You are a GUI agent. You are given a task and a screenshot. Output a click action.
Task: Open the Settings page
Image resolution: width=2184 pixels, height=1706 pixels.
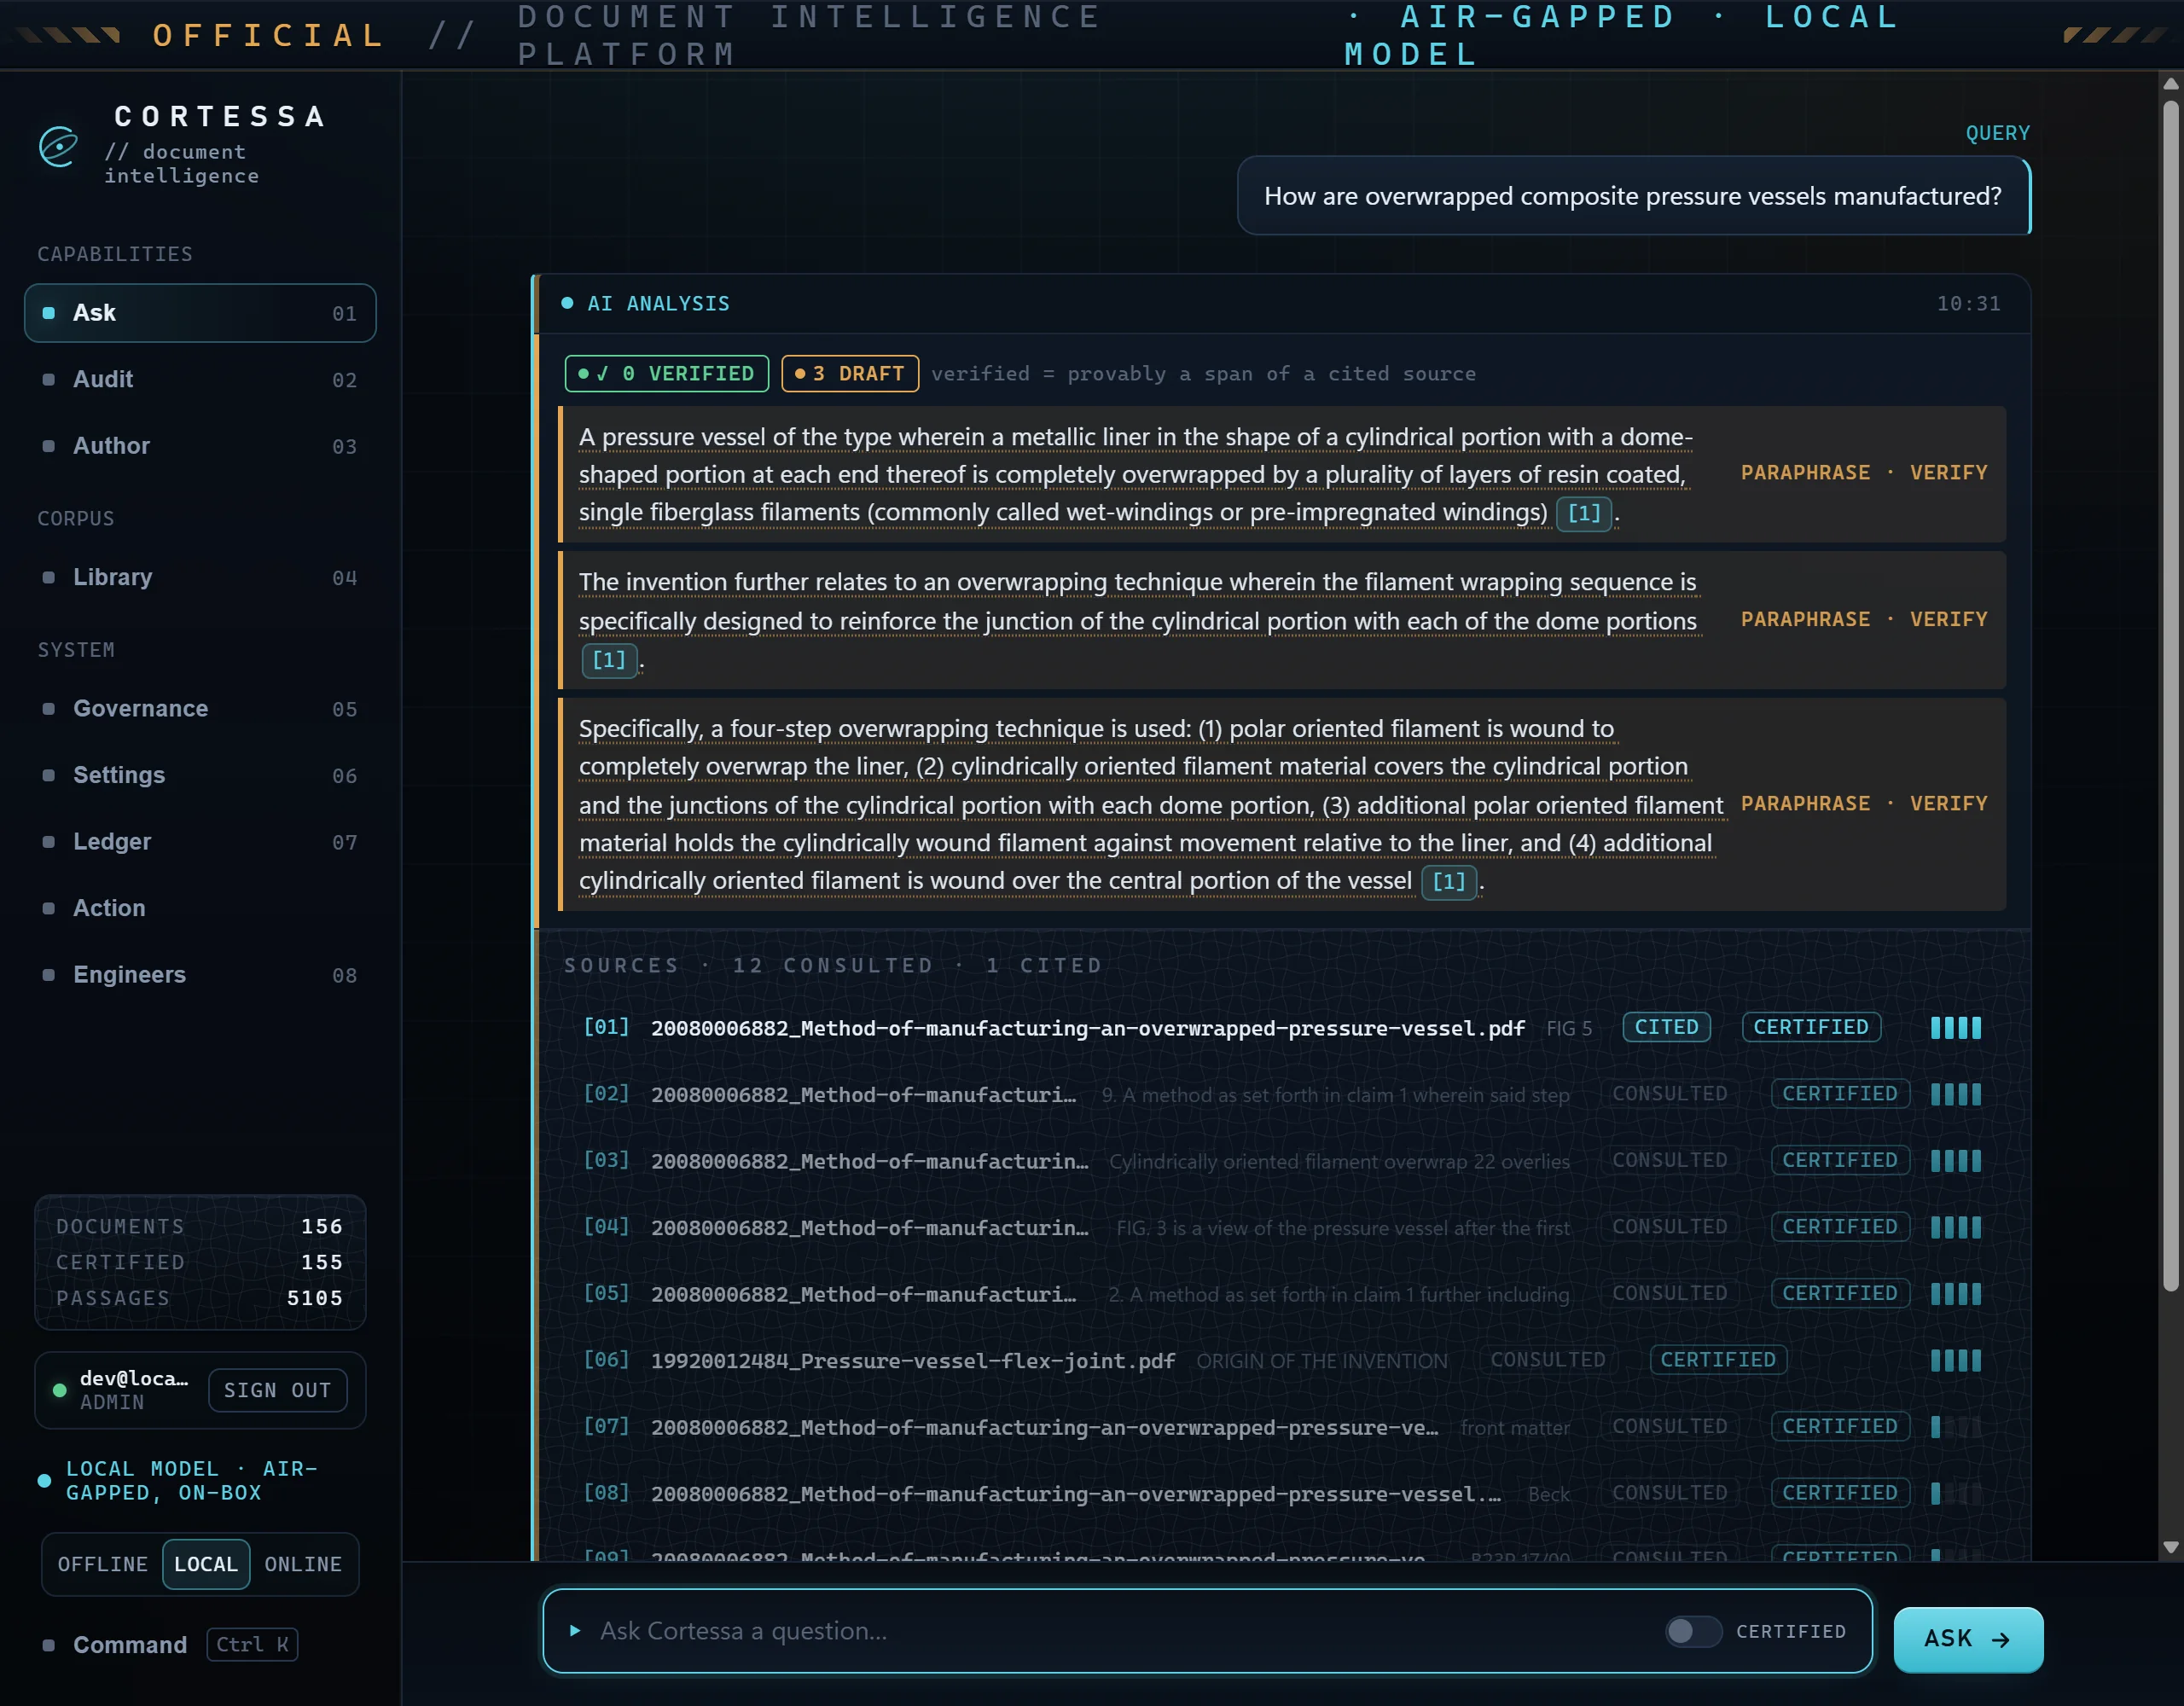tap(200, 775)
